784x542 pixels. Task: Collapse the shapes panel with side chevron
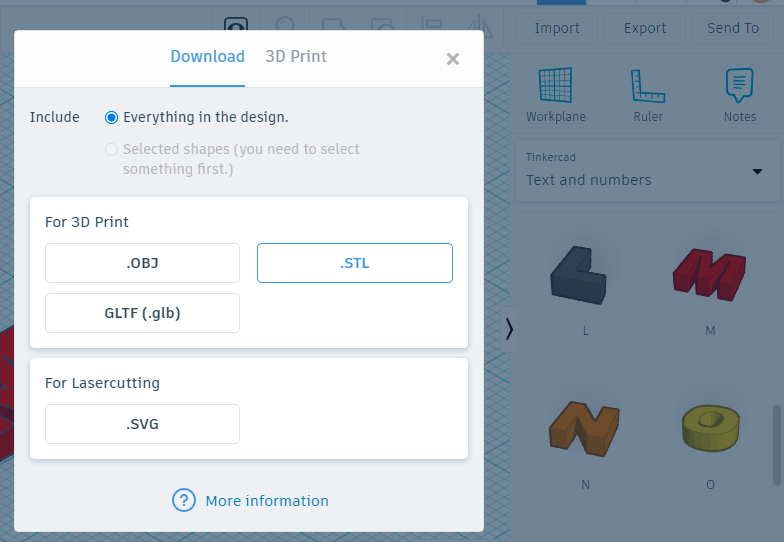(509, 329)
